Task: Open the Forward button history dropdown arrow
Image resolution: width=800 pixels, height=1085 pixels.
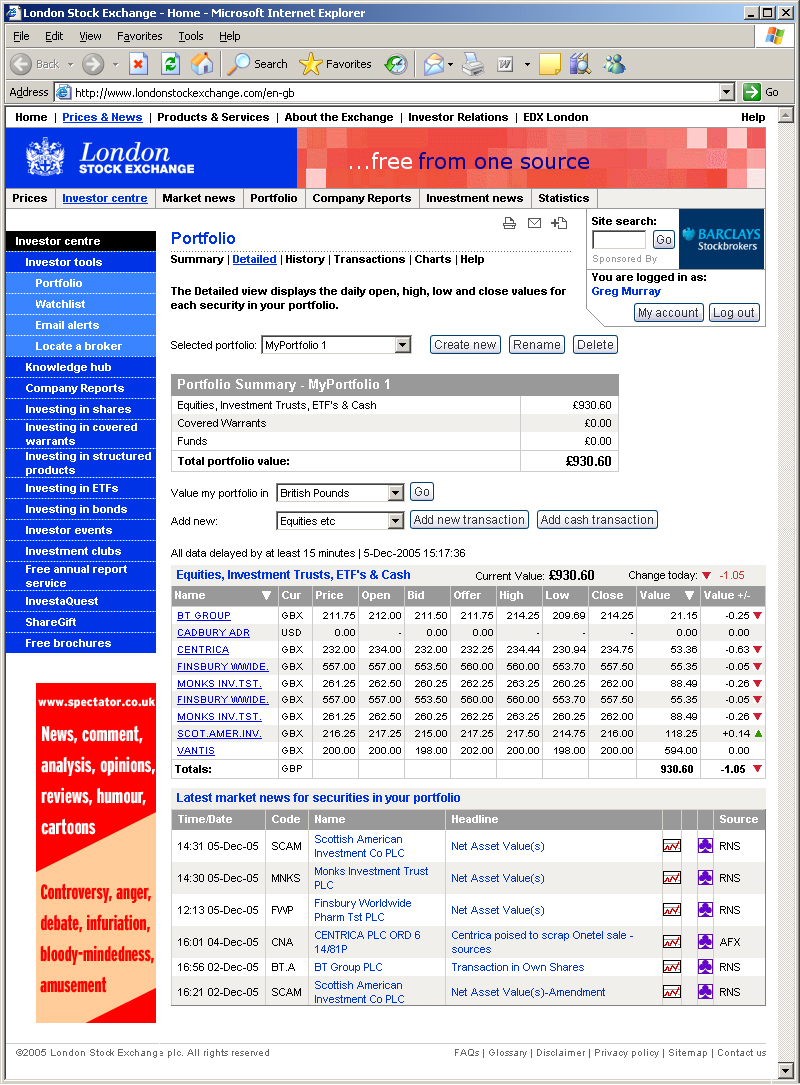Action: [116, 64]
